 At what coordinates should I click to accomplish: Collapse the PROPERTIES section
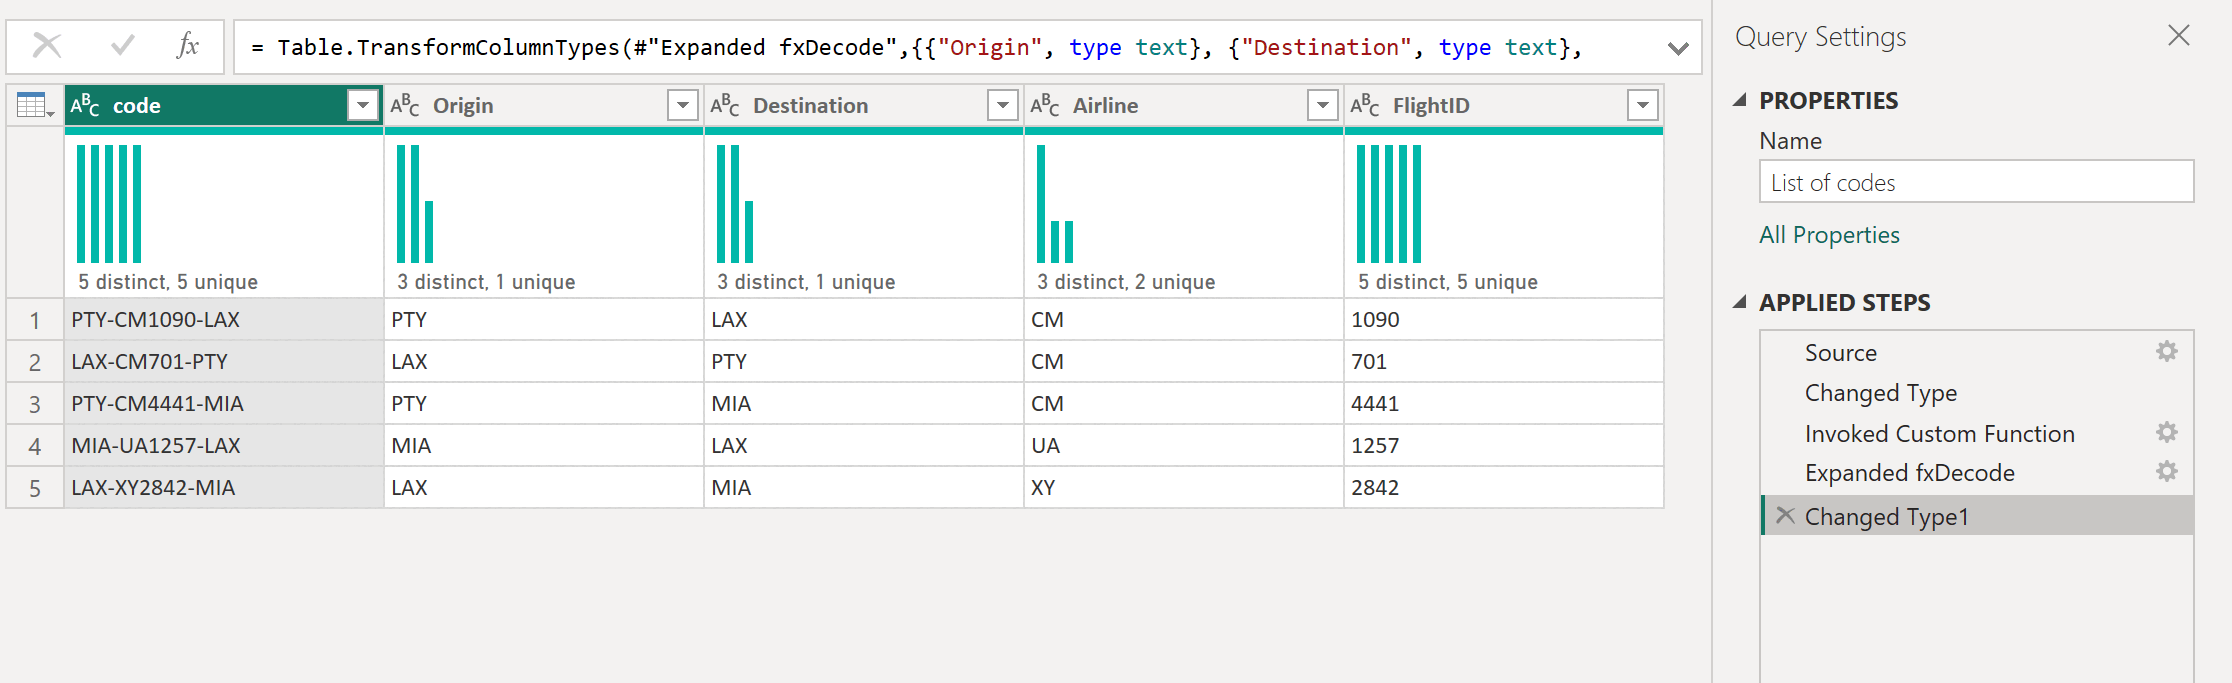click(1740, 100)
